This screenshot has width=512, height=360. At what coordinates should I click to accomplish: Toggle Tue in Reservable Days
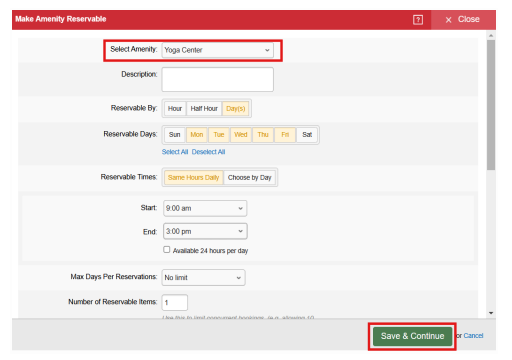219,135
